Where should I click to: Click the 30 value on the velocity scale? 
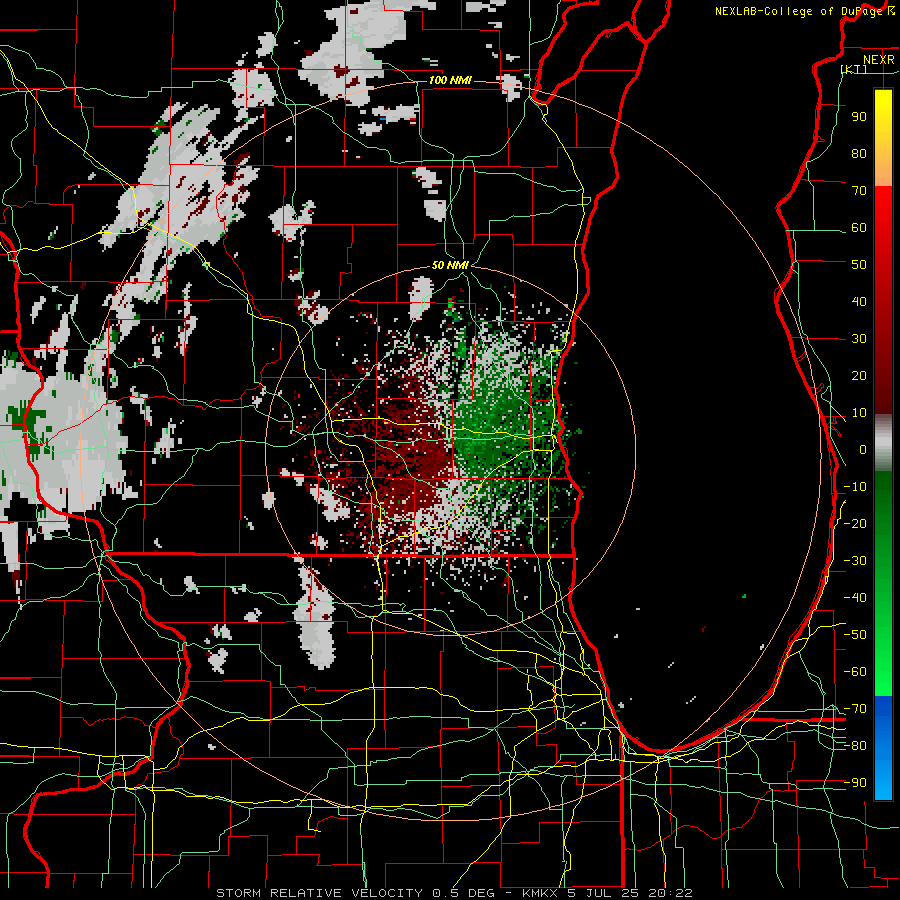(x=859, y=339)
